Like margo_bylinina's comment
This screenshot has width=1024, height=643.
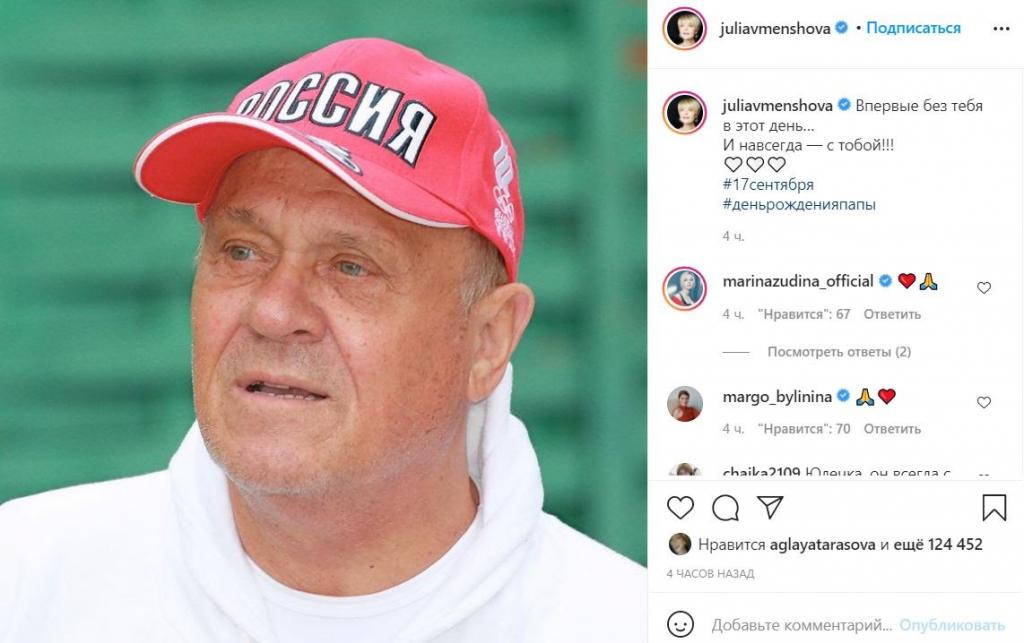[x=984, y=403]
